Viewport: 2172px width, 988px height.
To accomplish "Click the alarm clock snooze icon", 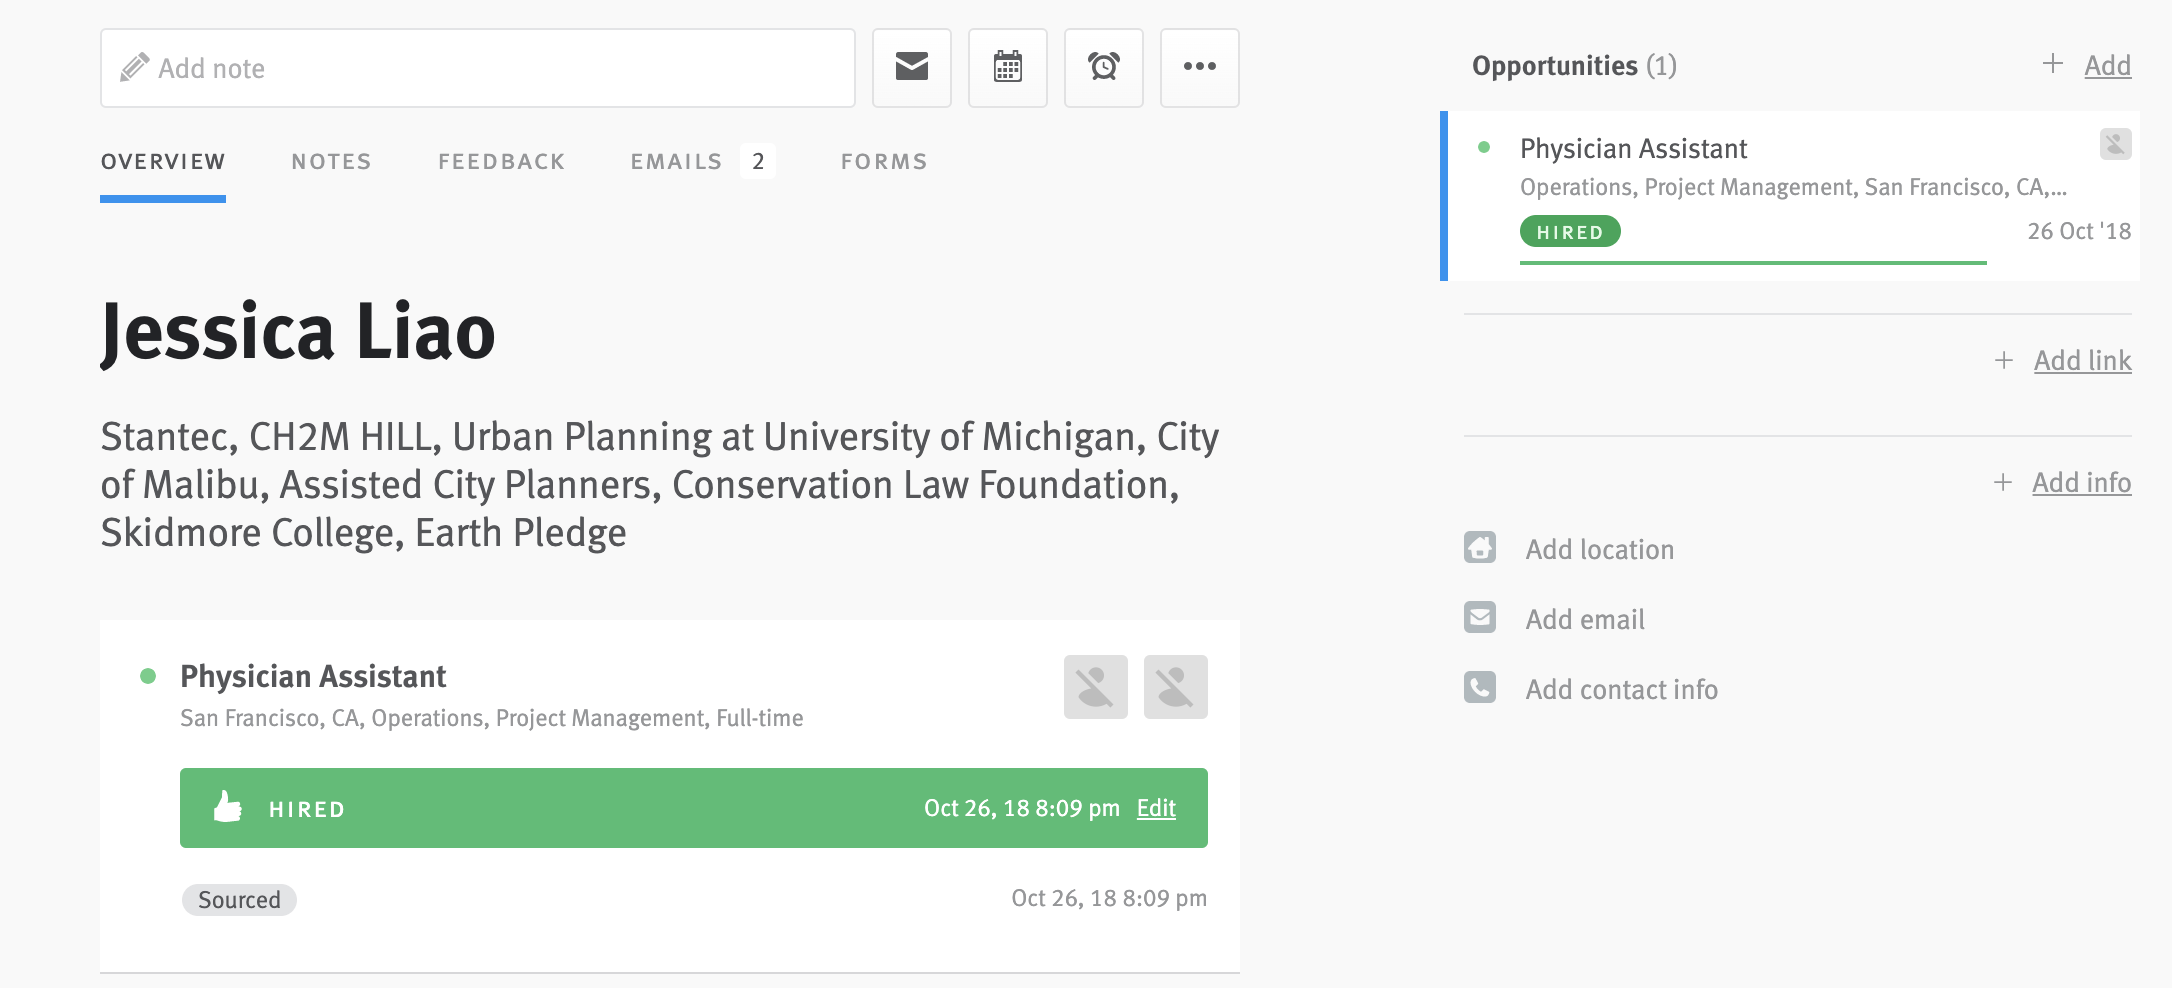I will (1103, 67).
